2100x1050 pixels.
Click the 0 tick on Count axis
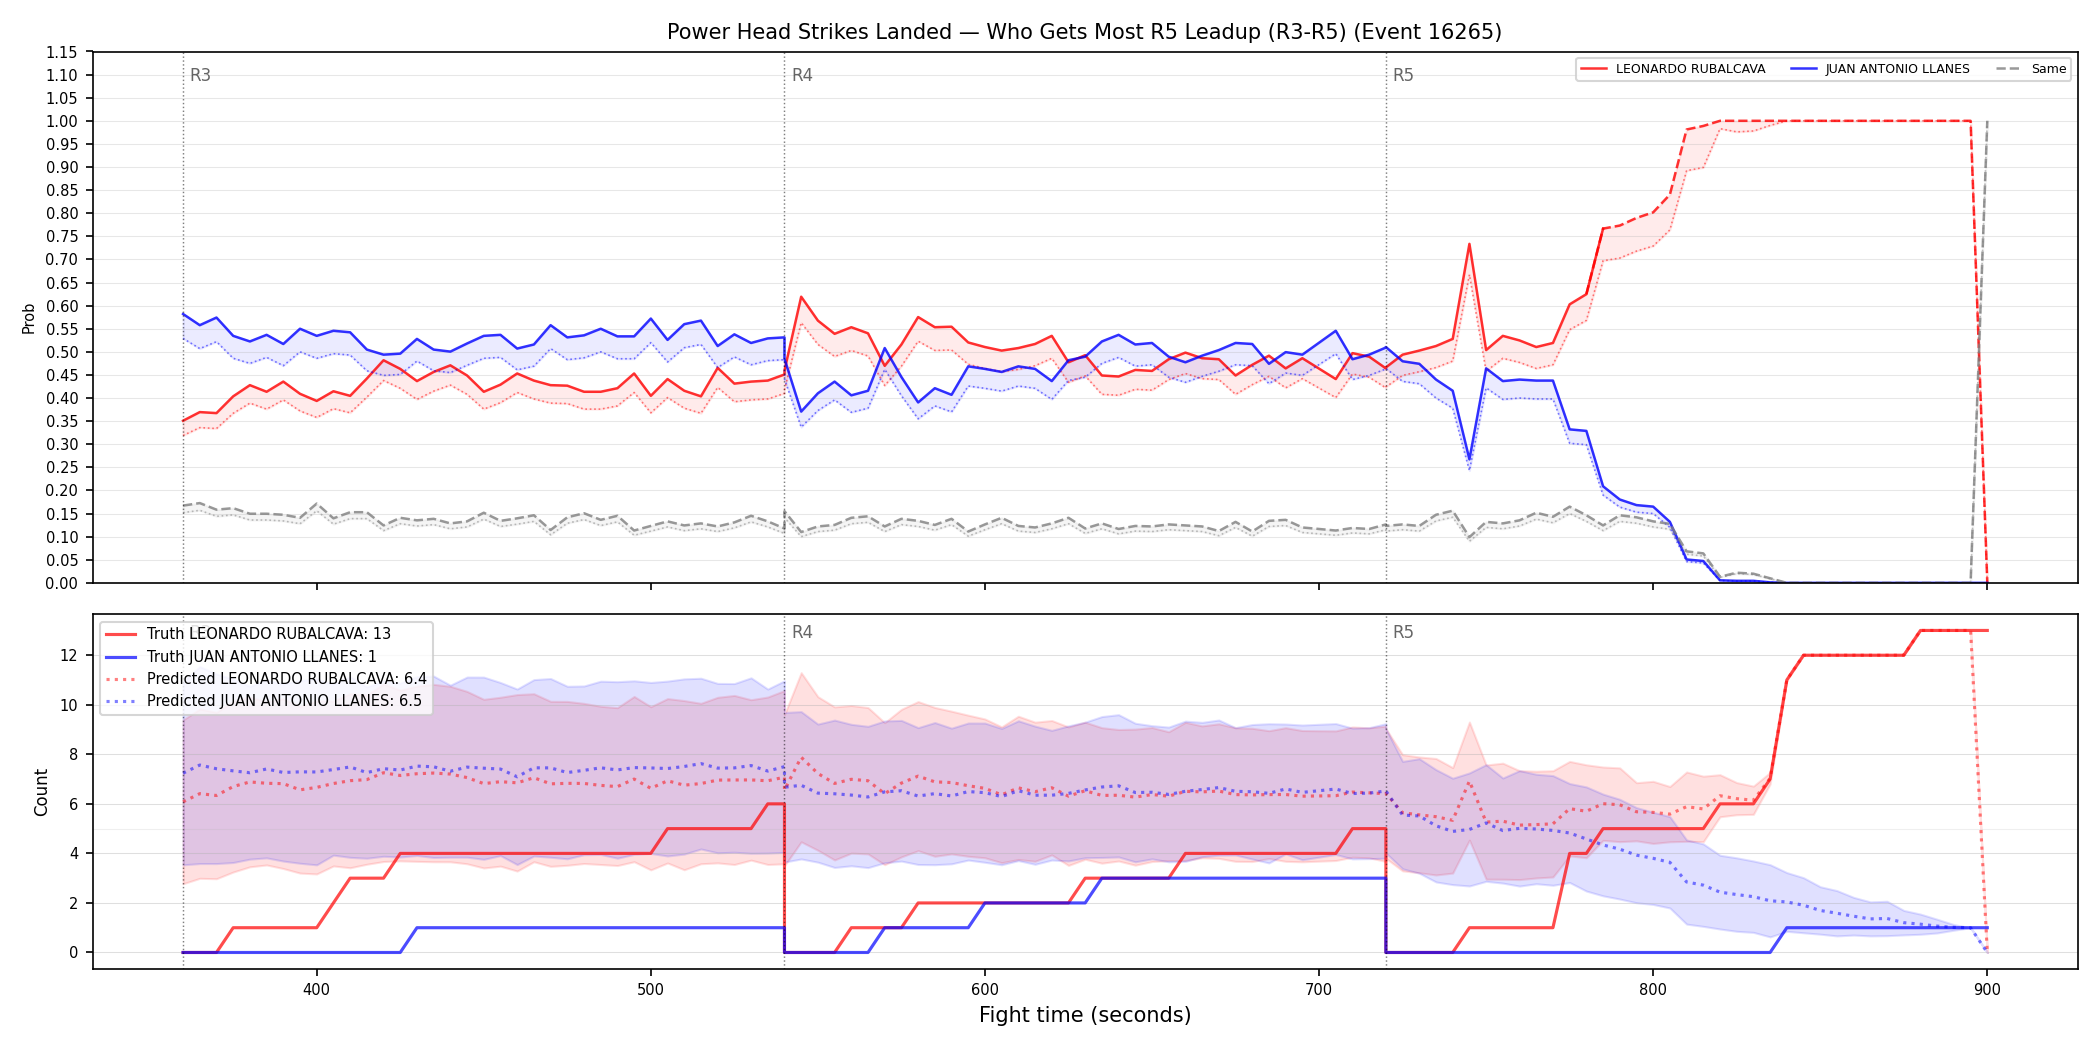pos(73,953)
